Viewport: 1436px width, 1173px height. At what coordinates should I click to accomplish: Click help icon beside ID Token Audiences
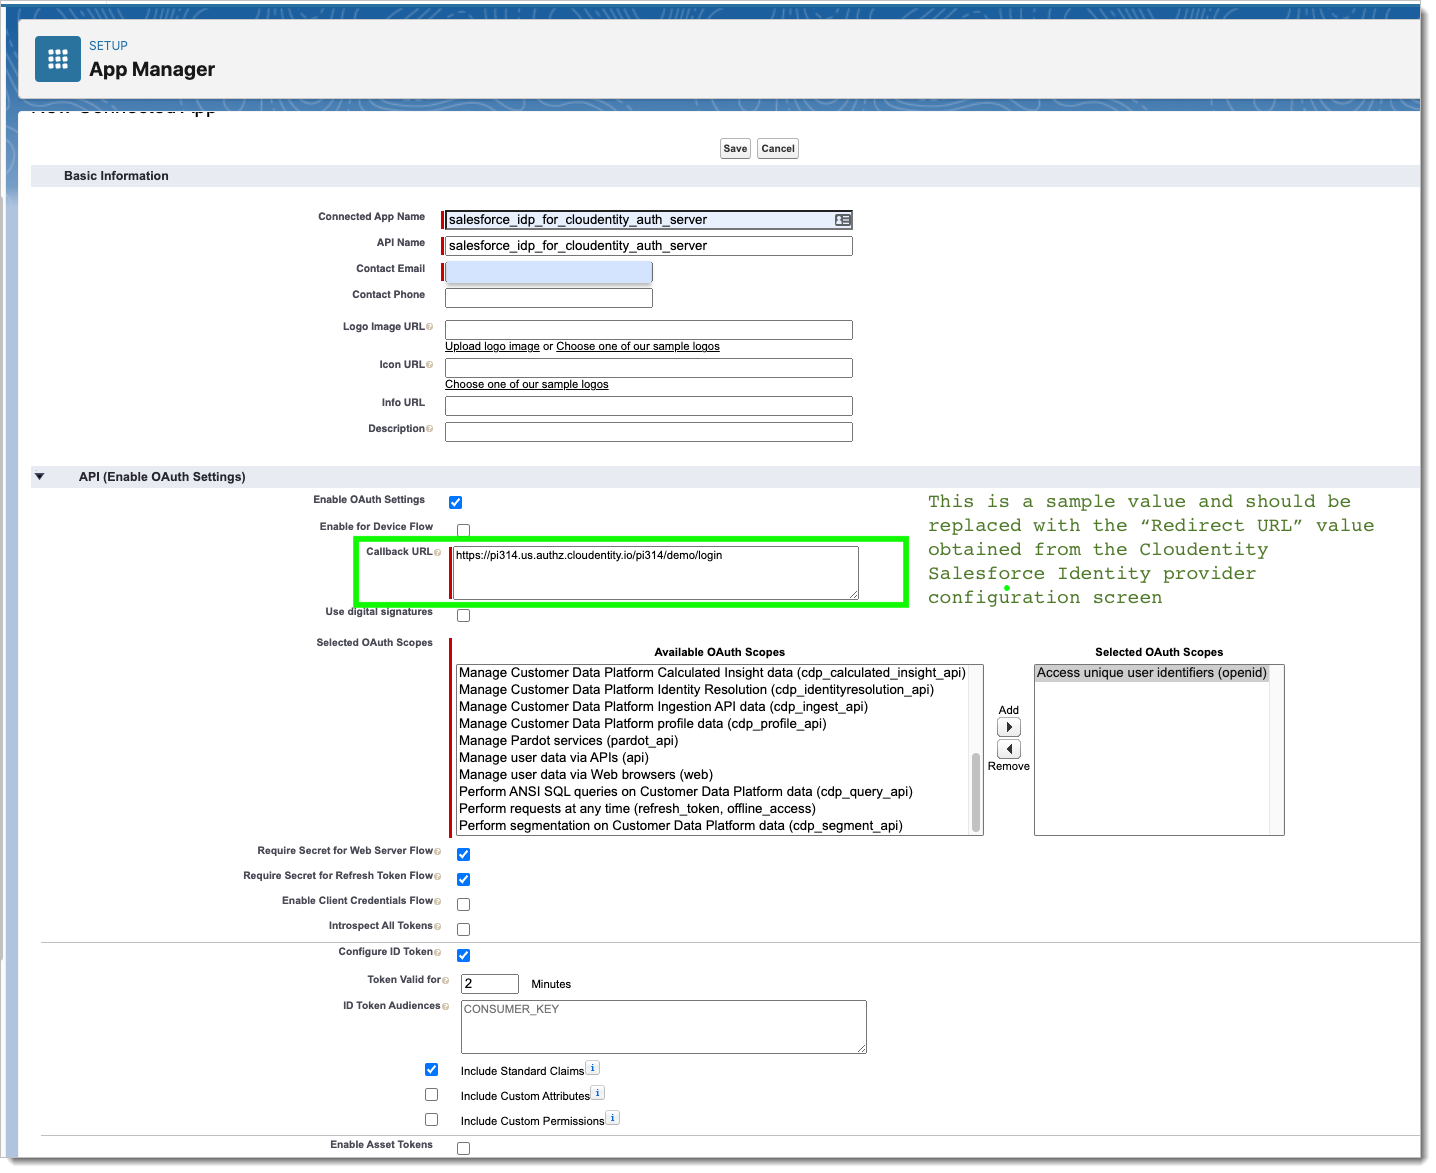(446, 1006)
